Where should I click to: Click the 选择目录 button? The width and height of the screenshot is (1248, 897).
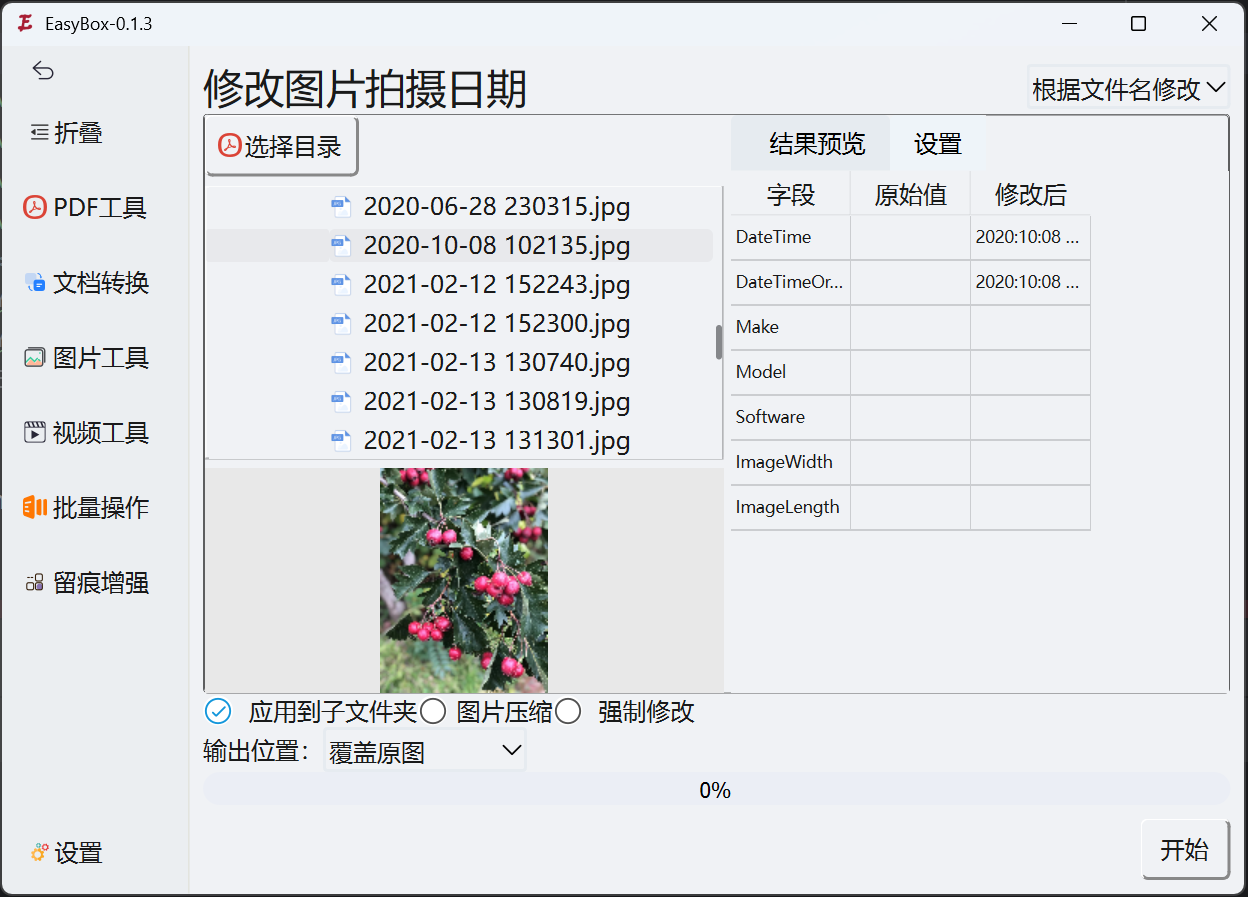282,147
